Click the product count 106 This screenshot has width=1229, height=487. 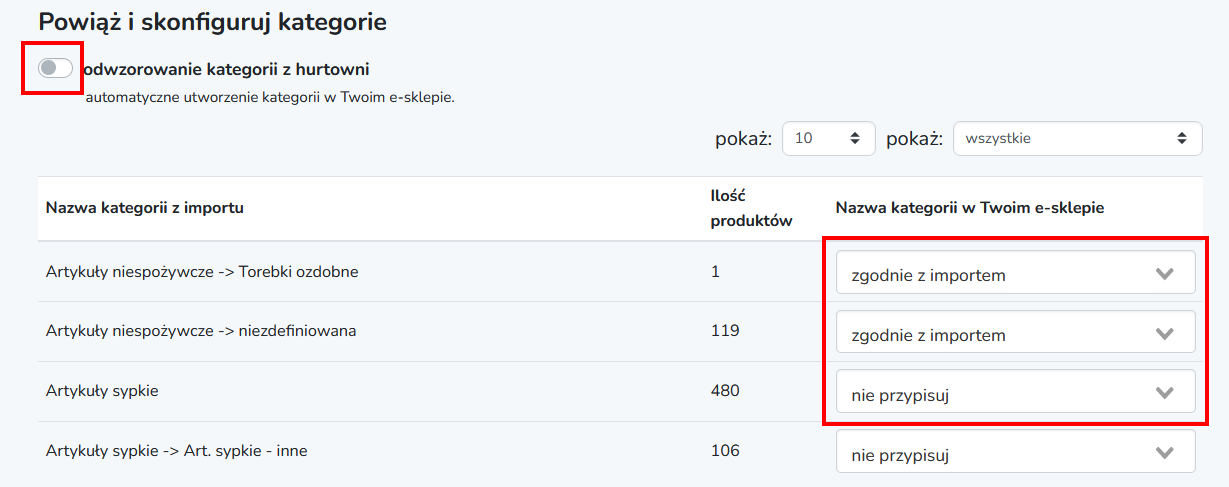(x=725, y=450)
